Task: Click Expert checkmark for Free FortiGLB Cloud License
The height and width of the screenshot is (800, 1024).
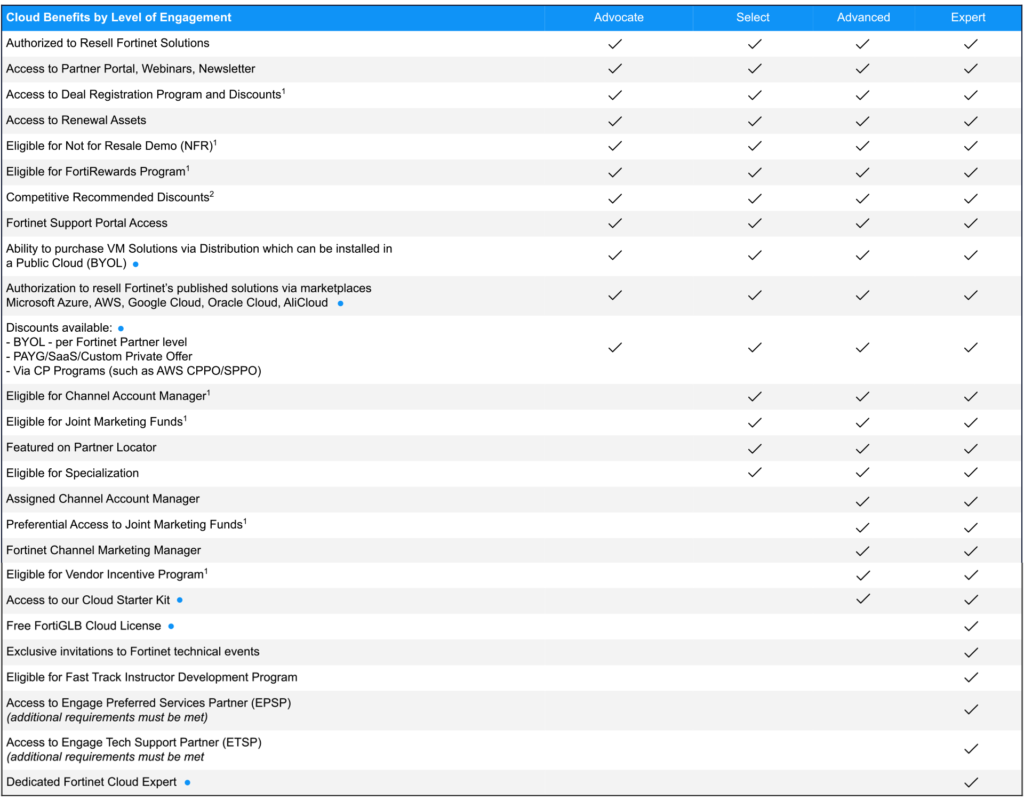Action: (971, 626)
